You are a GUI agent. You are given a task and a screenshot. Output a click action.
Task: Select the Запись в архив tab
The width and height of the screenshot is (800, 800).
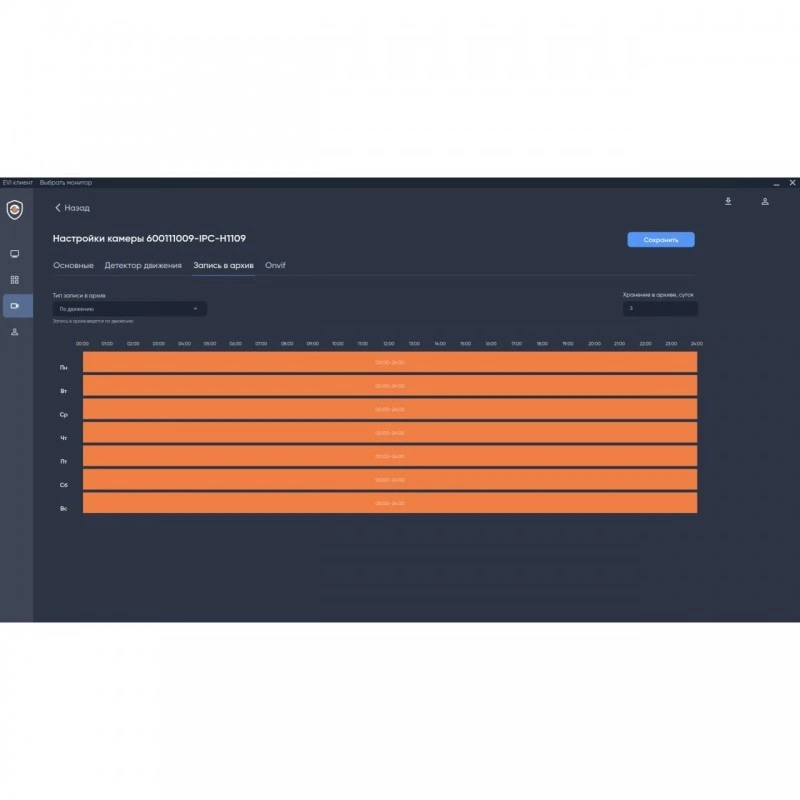click(x=223, y=265)
